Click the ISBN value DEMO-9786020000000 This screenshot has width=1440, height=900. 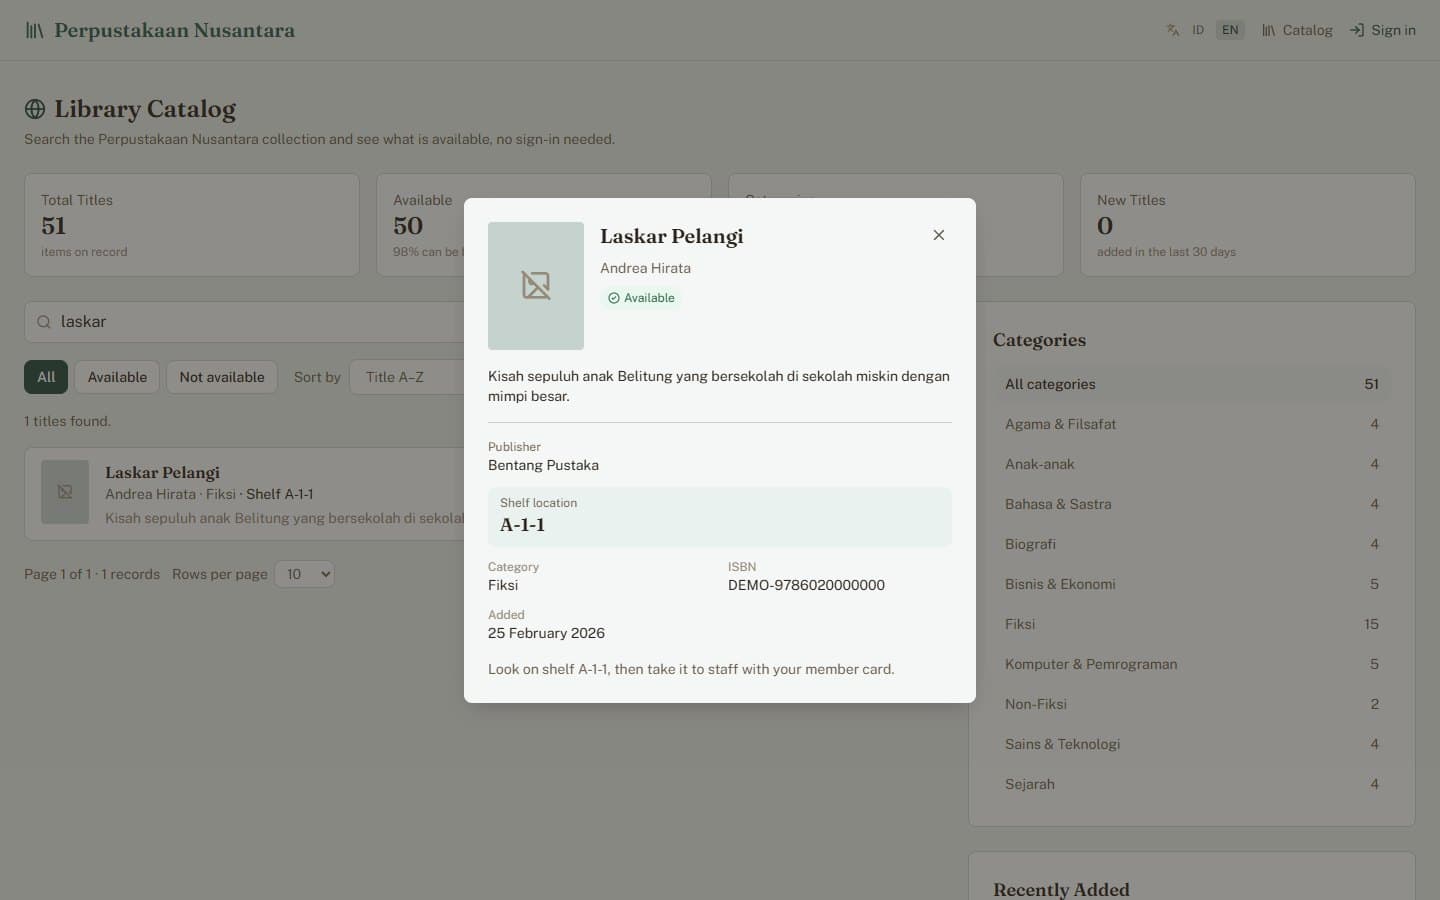click(806, 585)
